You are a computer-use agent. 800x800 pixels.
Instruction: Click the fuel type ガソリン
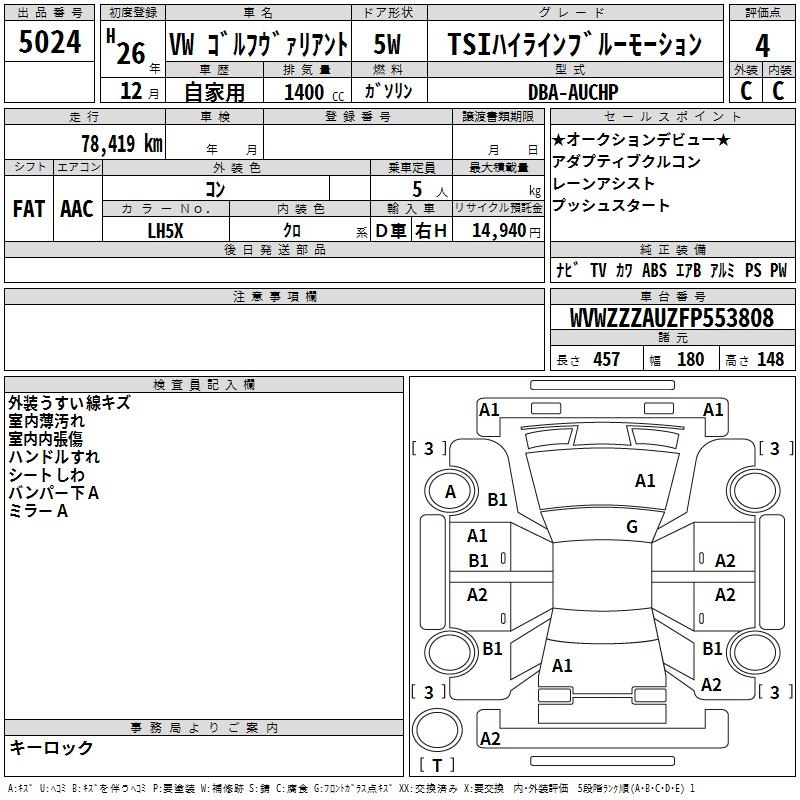(388, 91)
